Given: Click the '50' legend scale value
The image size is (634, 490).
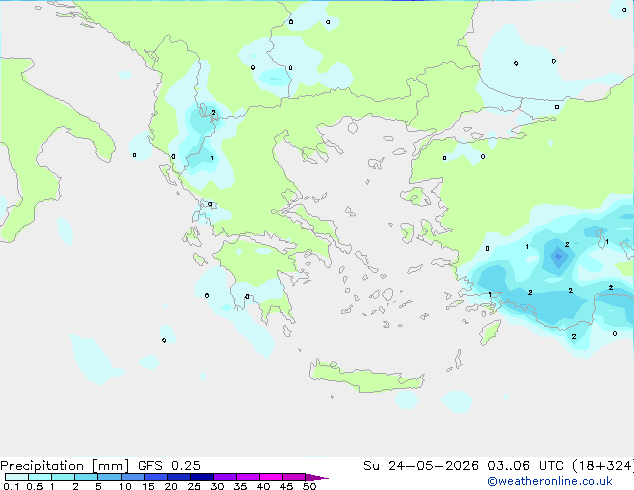Looking at the screenshot, I should (x=309, y=486).
